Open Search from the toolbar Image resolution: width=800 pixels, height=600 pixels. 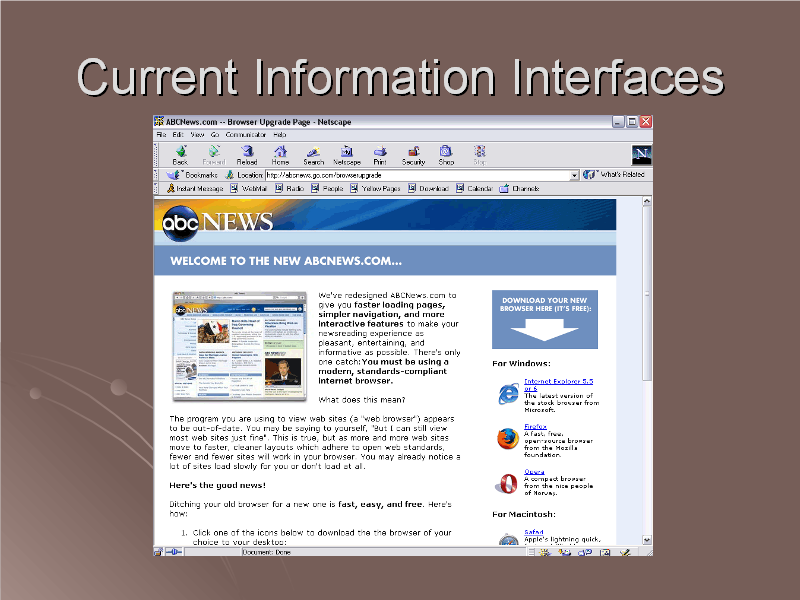click(313, 155)
